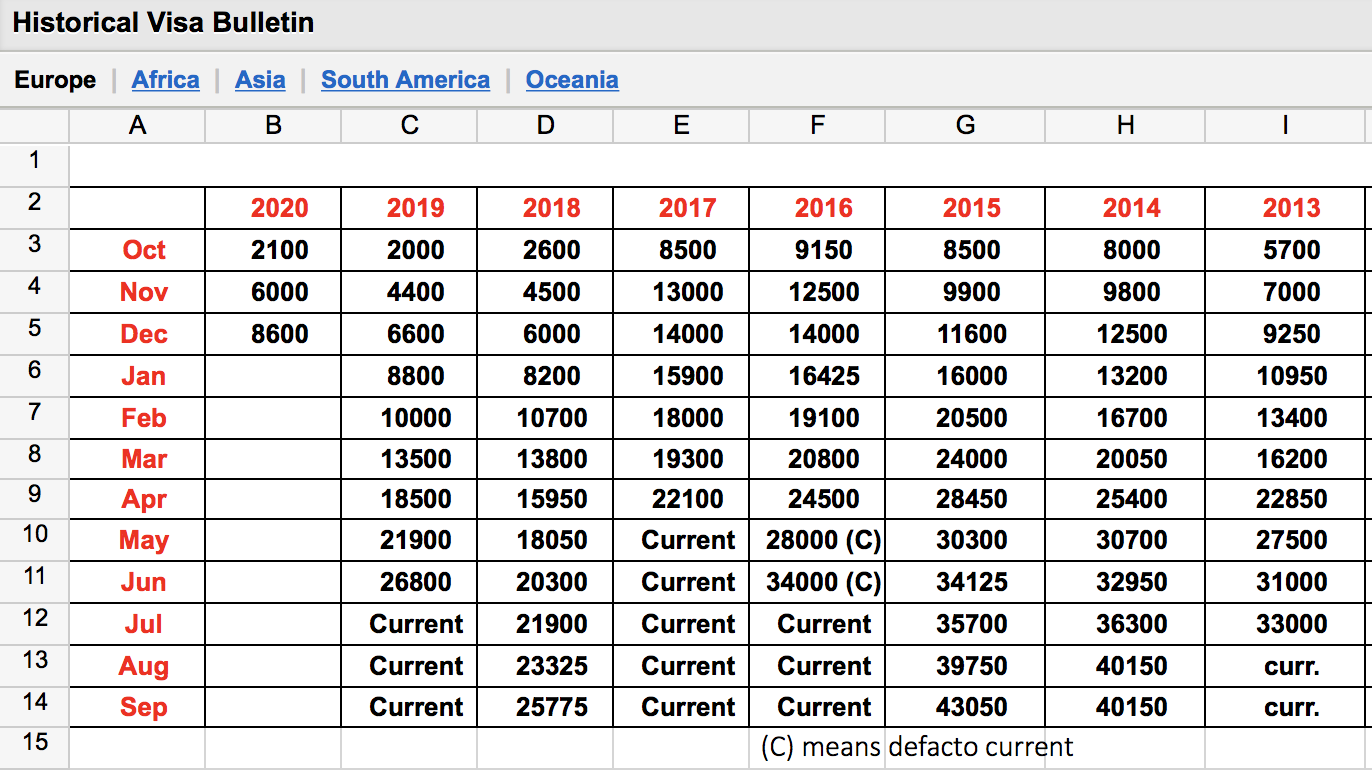Viewport: 1372px width, 778px height.
Task: Click the cell containing 26800
Action: [x=409, y=582]
